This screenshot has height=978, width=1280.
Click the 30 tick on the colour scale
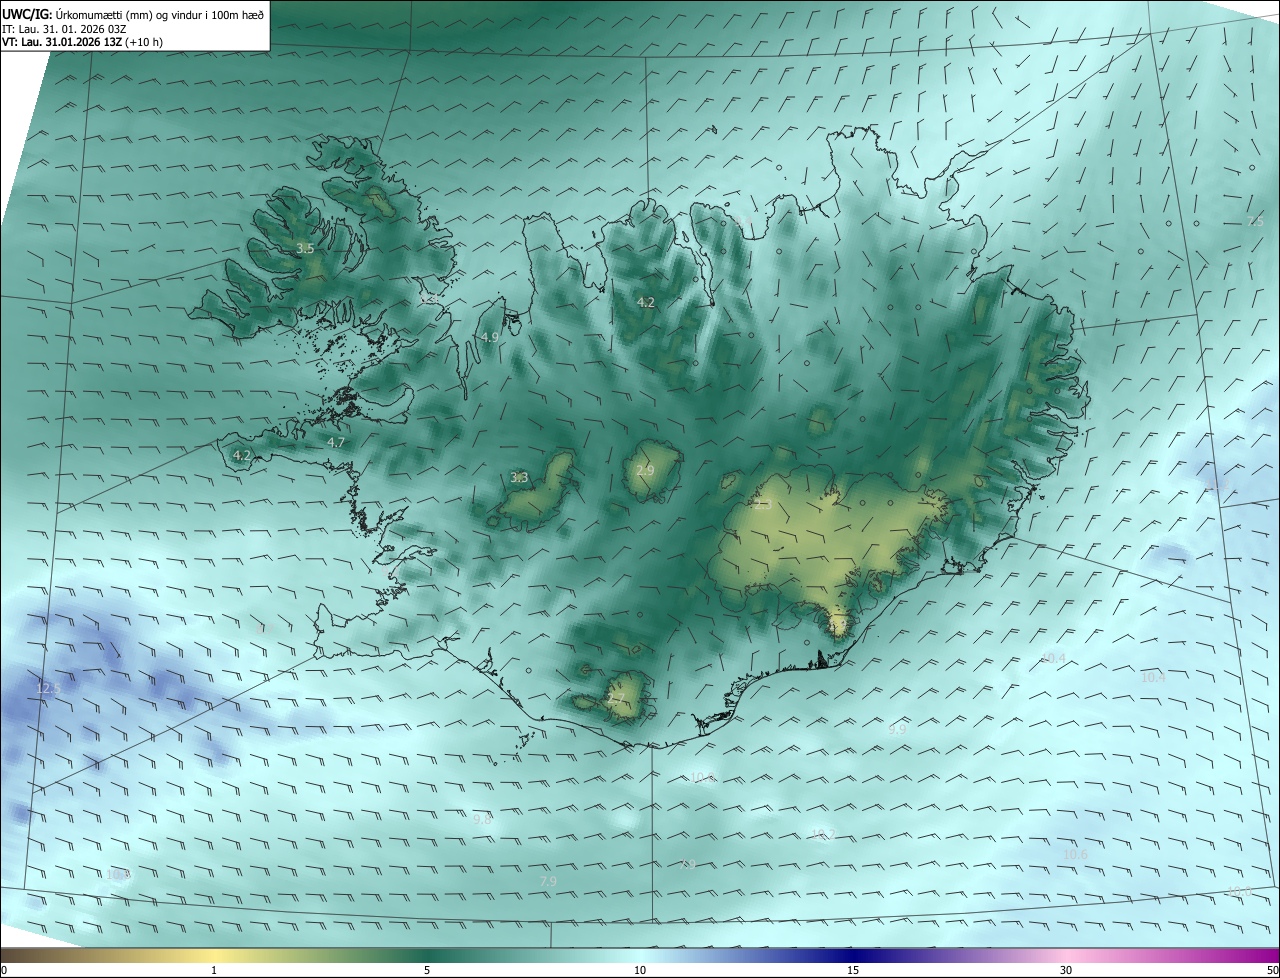1066,970
